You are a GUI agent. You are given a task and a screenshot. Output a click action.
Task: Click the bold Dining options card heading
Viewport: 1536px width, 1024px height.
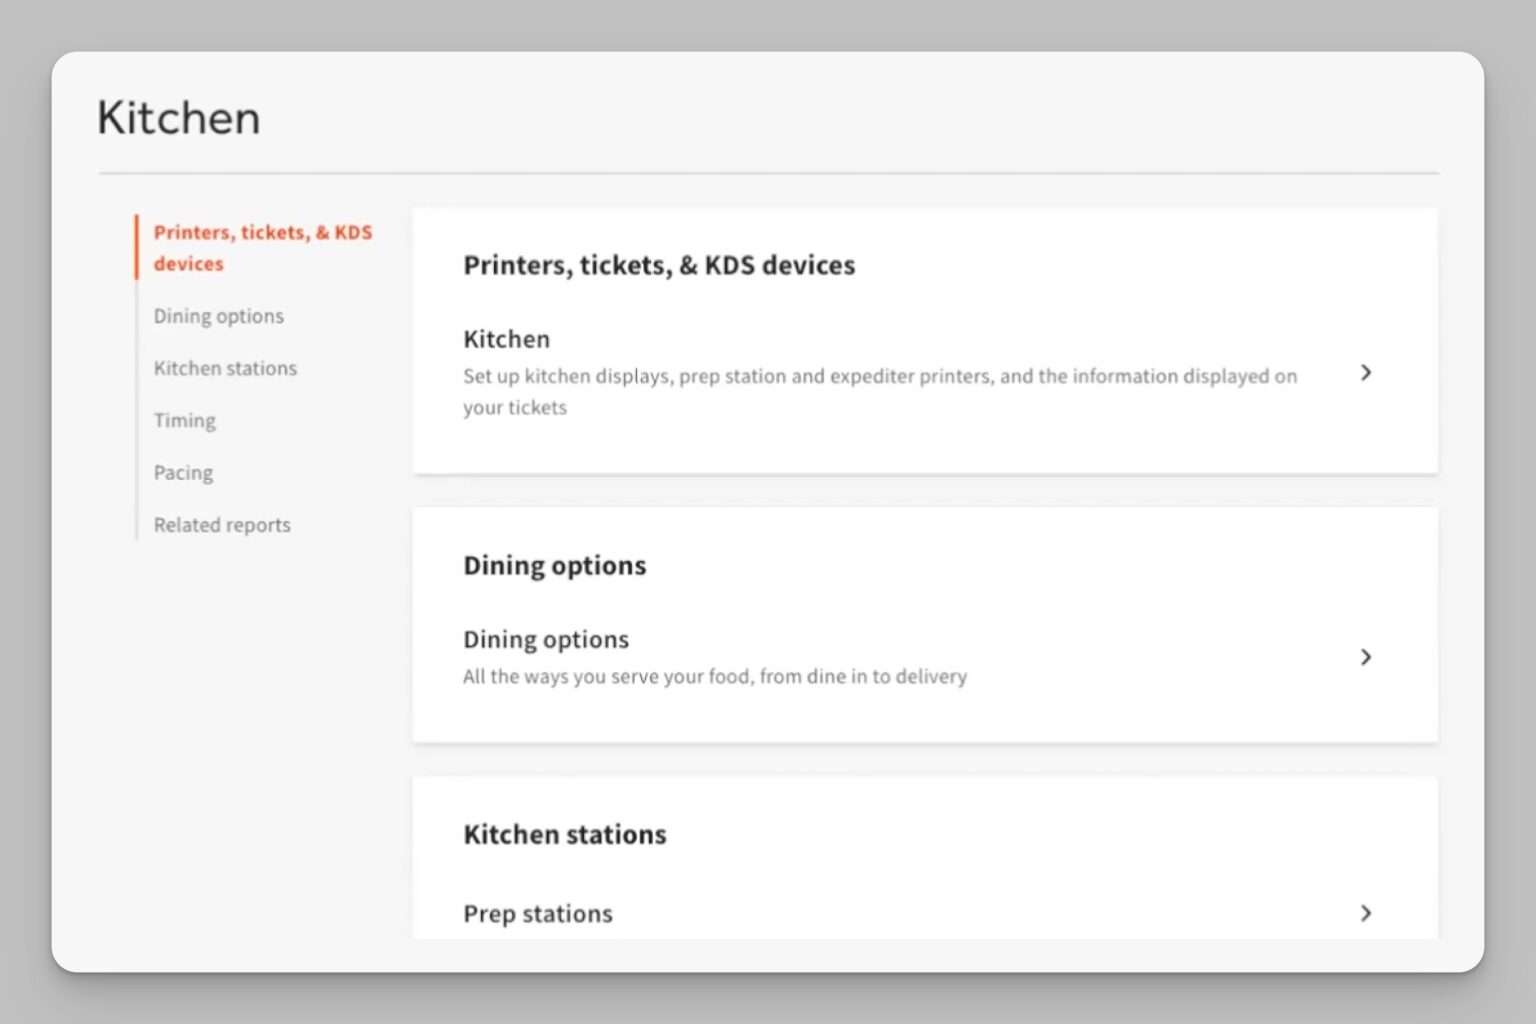click(554, 565)
